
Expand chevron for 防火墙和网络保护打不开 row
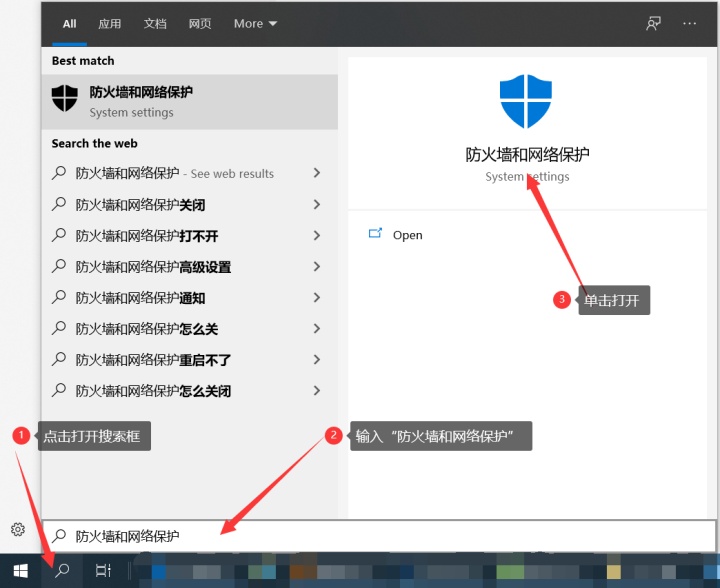317,235
